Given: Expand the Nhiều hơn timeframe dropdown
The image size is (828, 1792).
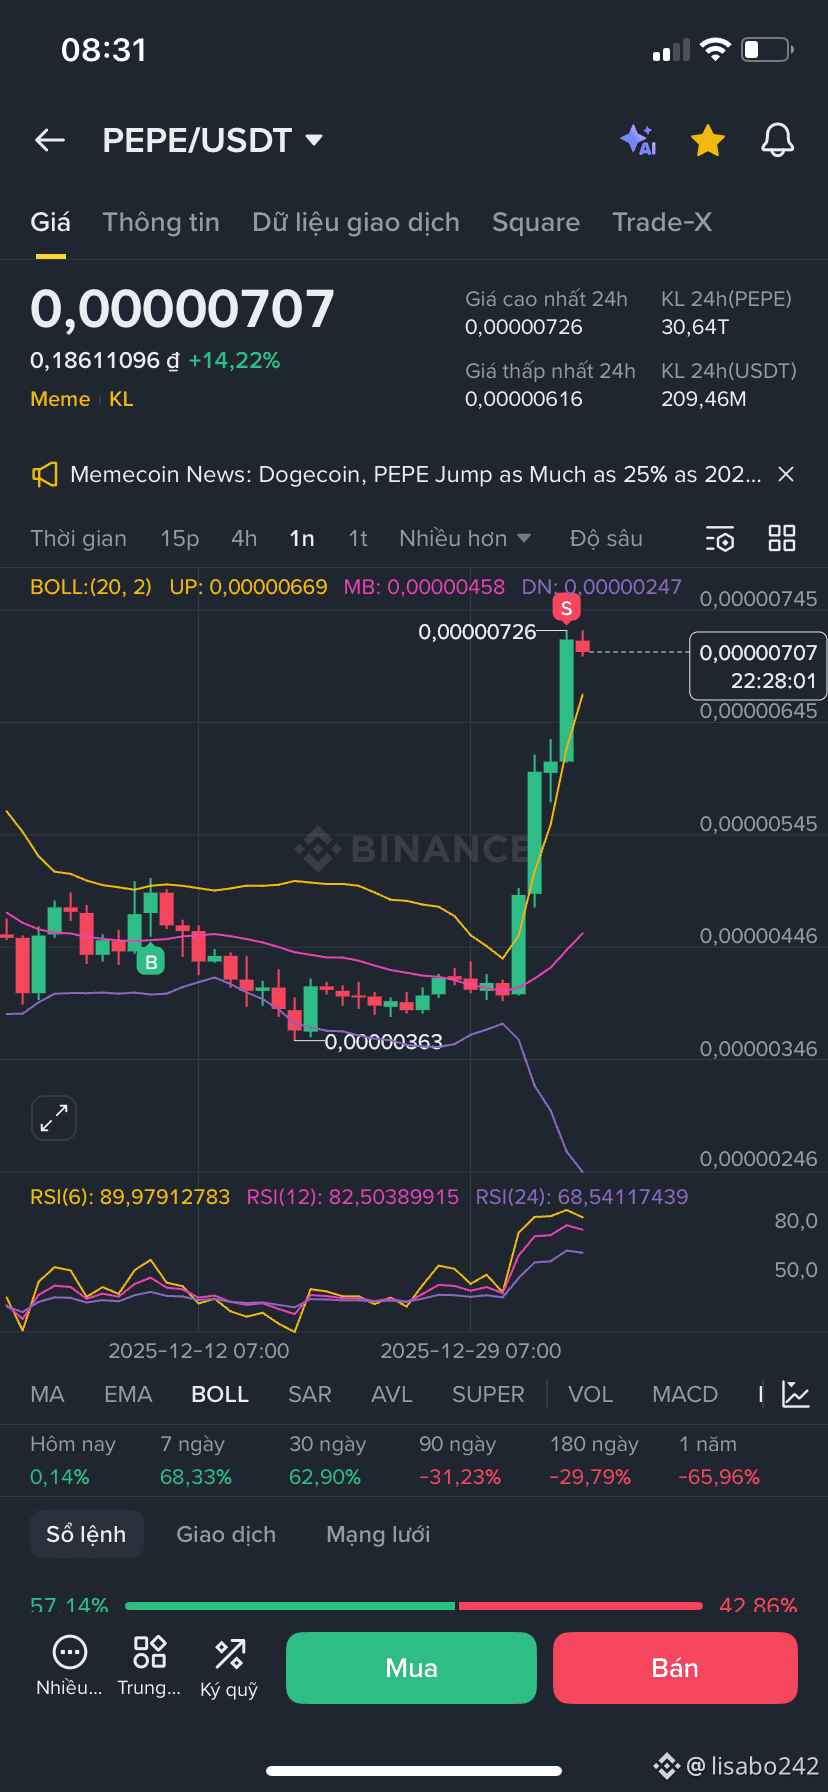Looking at the screenshot, I should (x=465, y=538).
